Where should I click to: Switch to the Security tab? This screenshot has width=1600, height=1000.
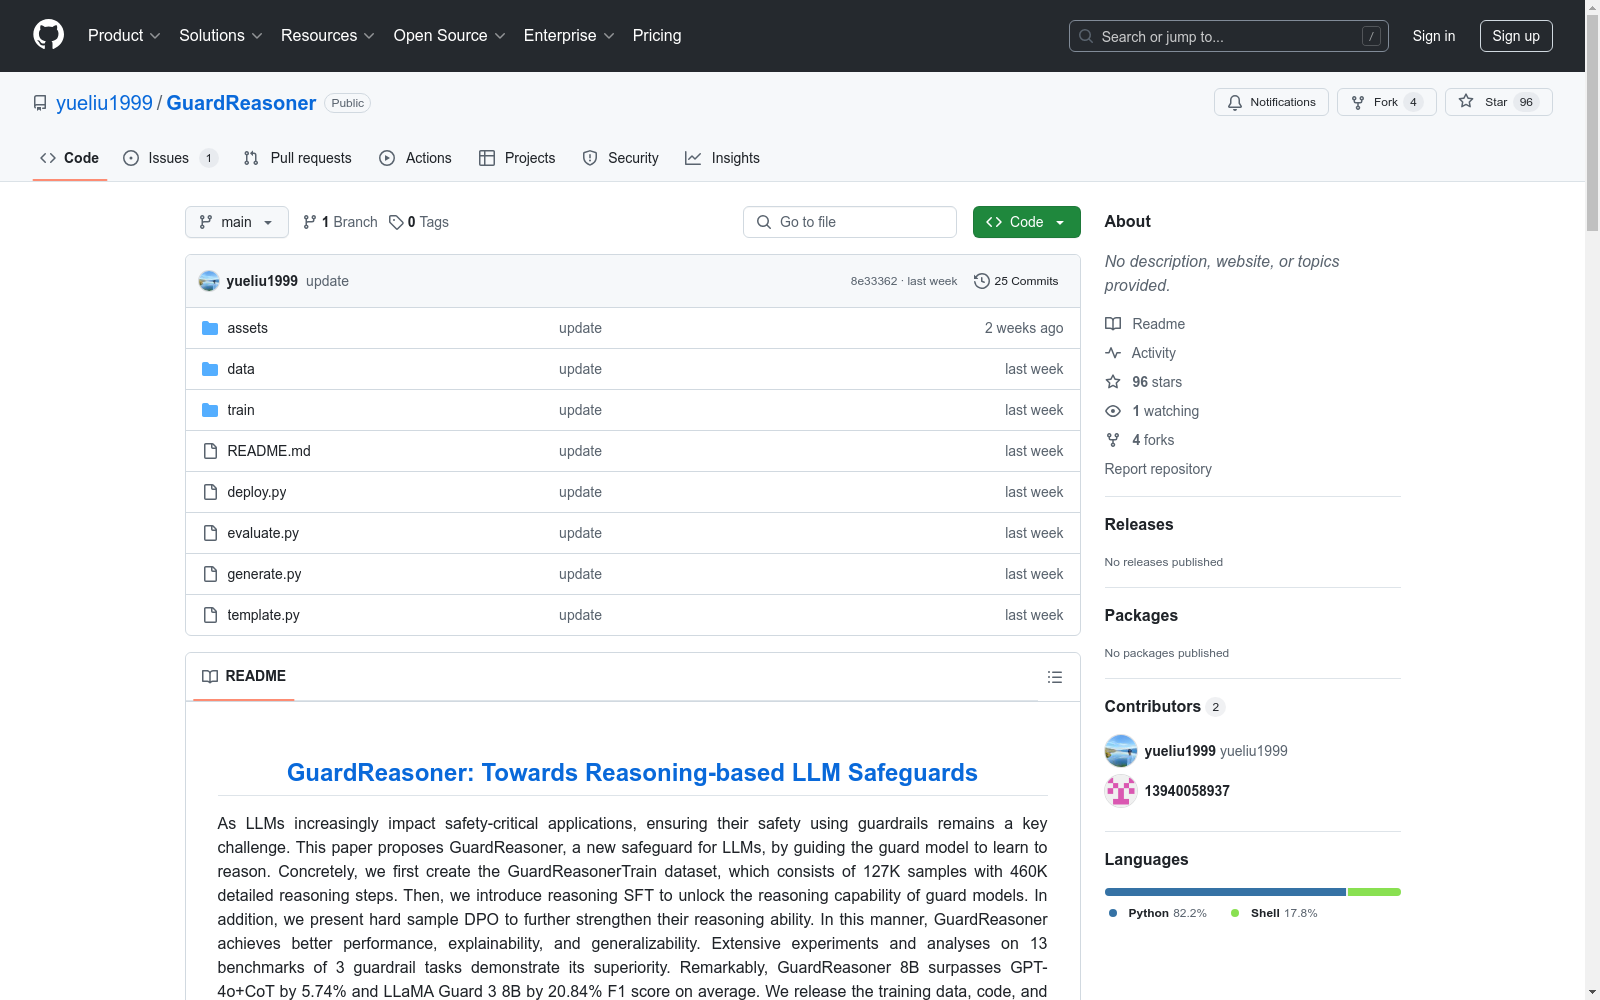coord(621,158)
